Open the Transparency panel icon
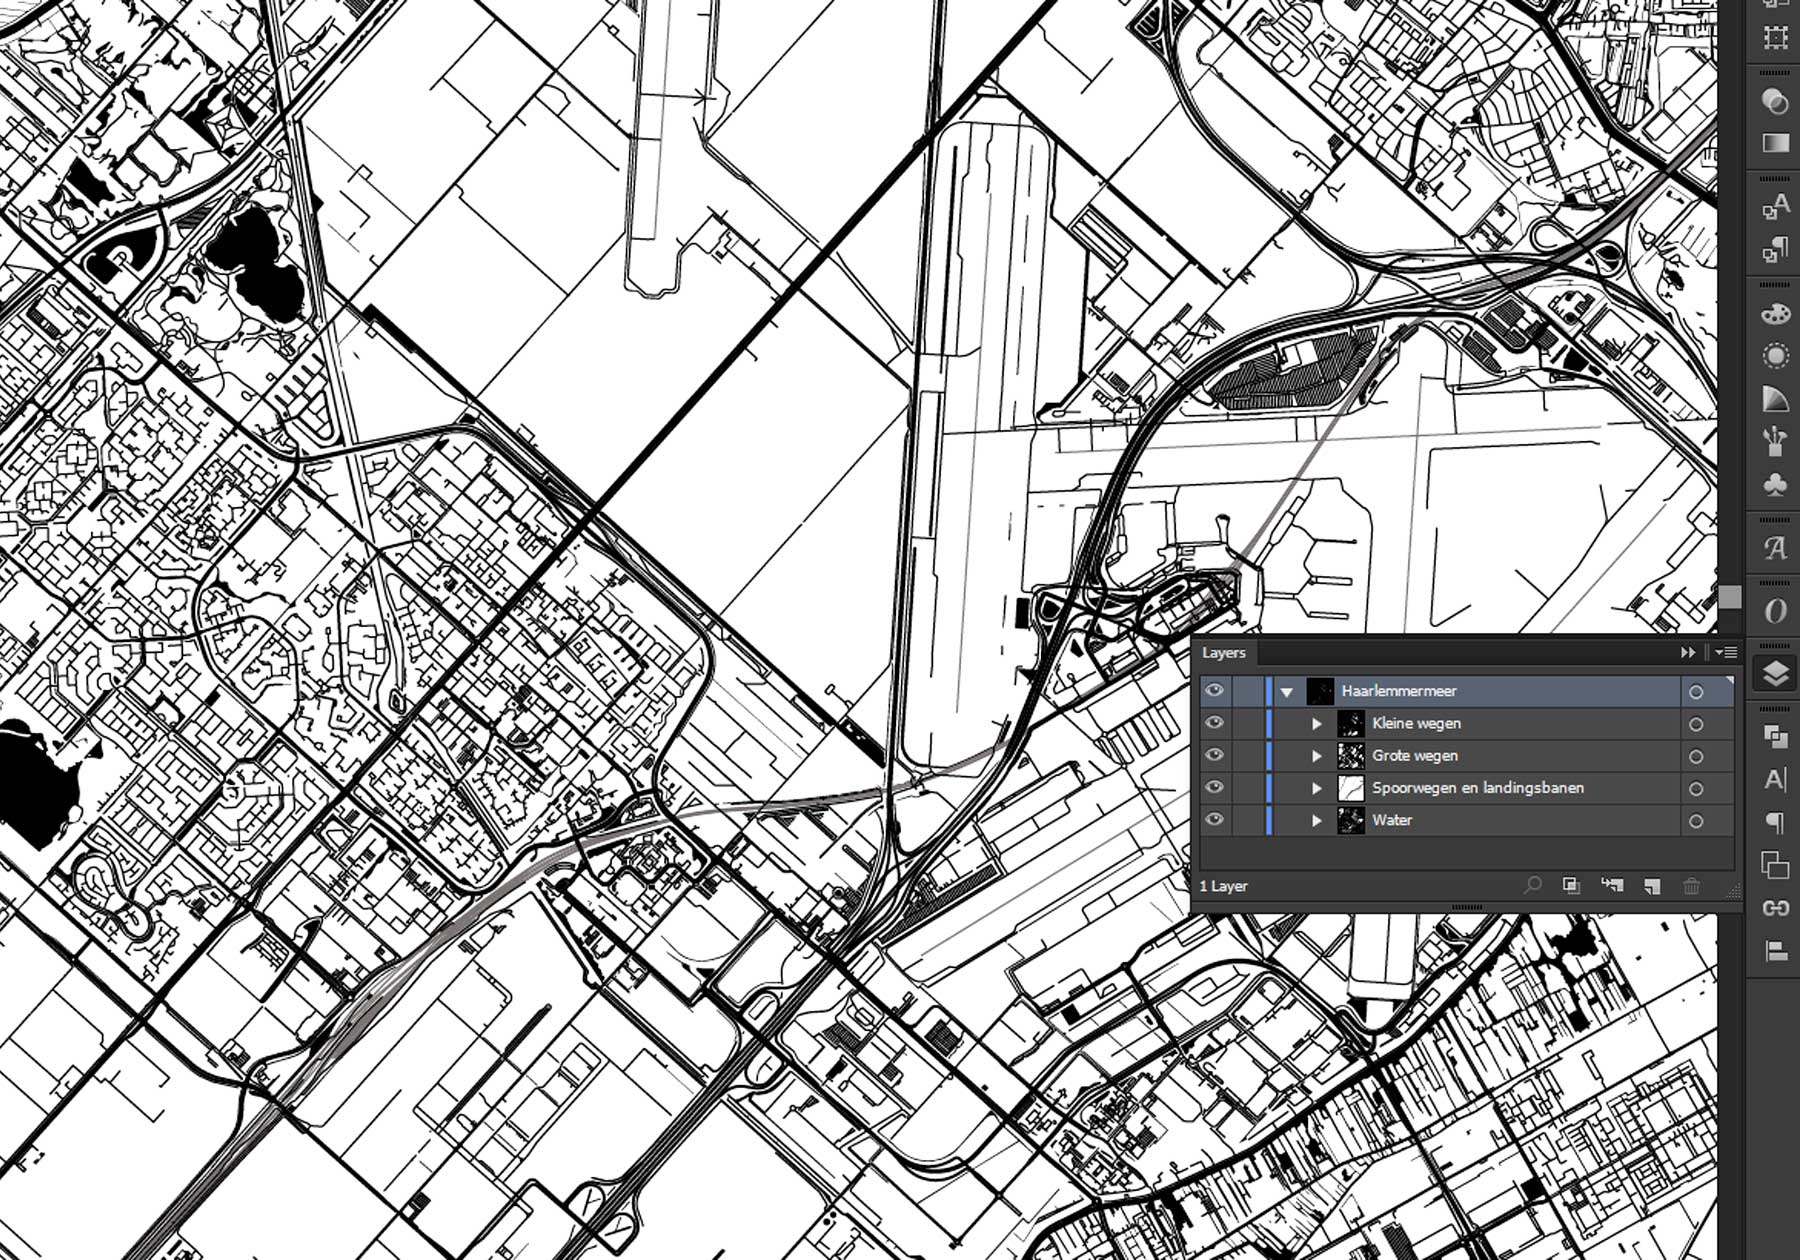This screenshot has height=1260, width=1800. point(1775,101)
